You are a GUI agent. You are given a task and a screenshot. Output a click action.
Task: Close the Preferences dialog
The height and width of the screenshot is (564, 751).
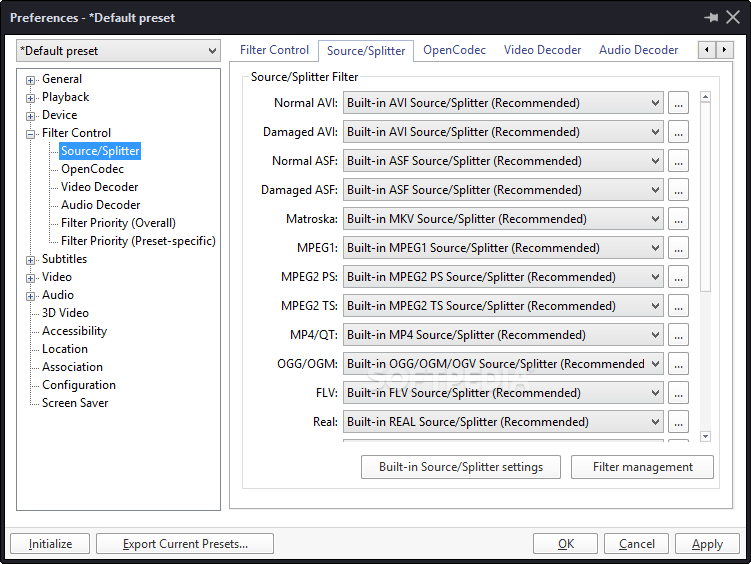[x=733, y=18]
